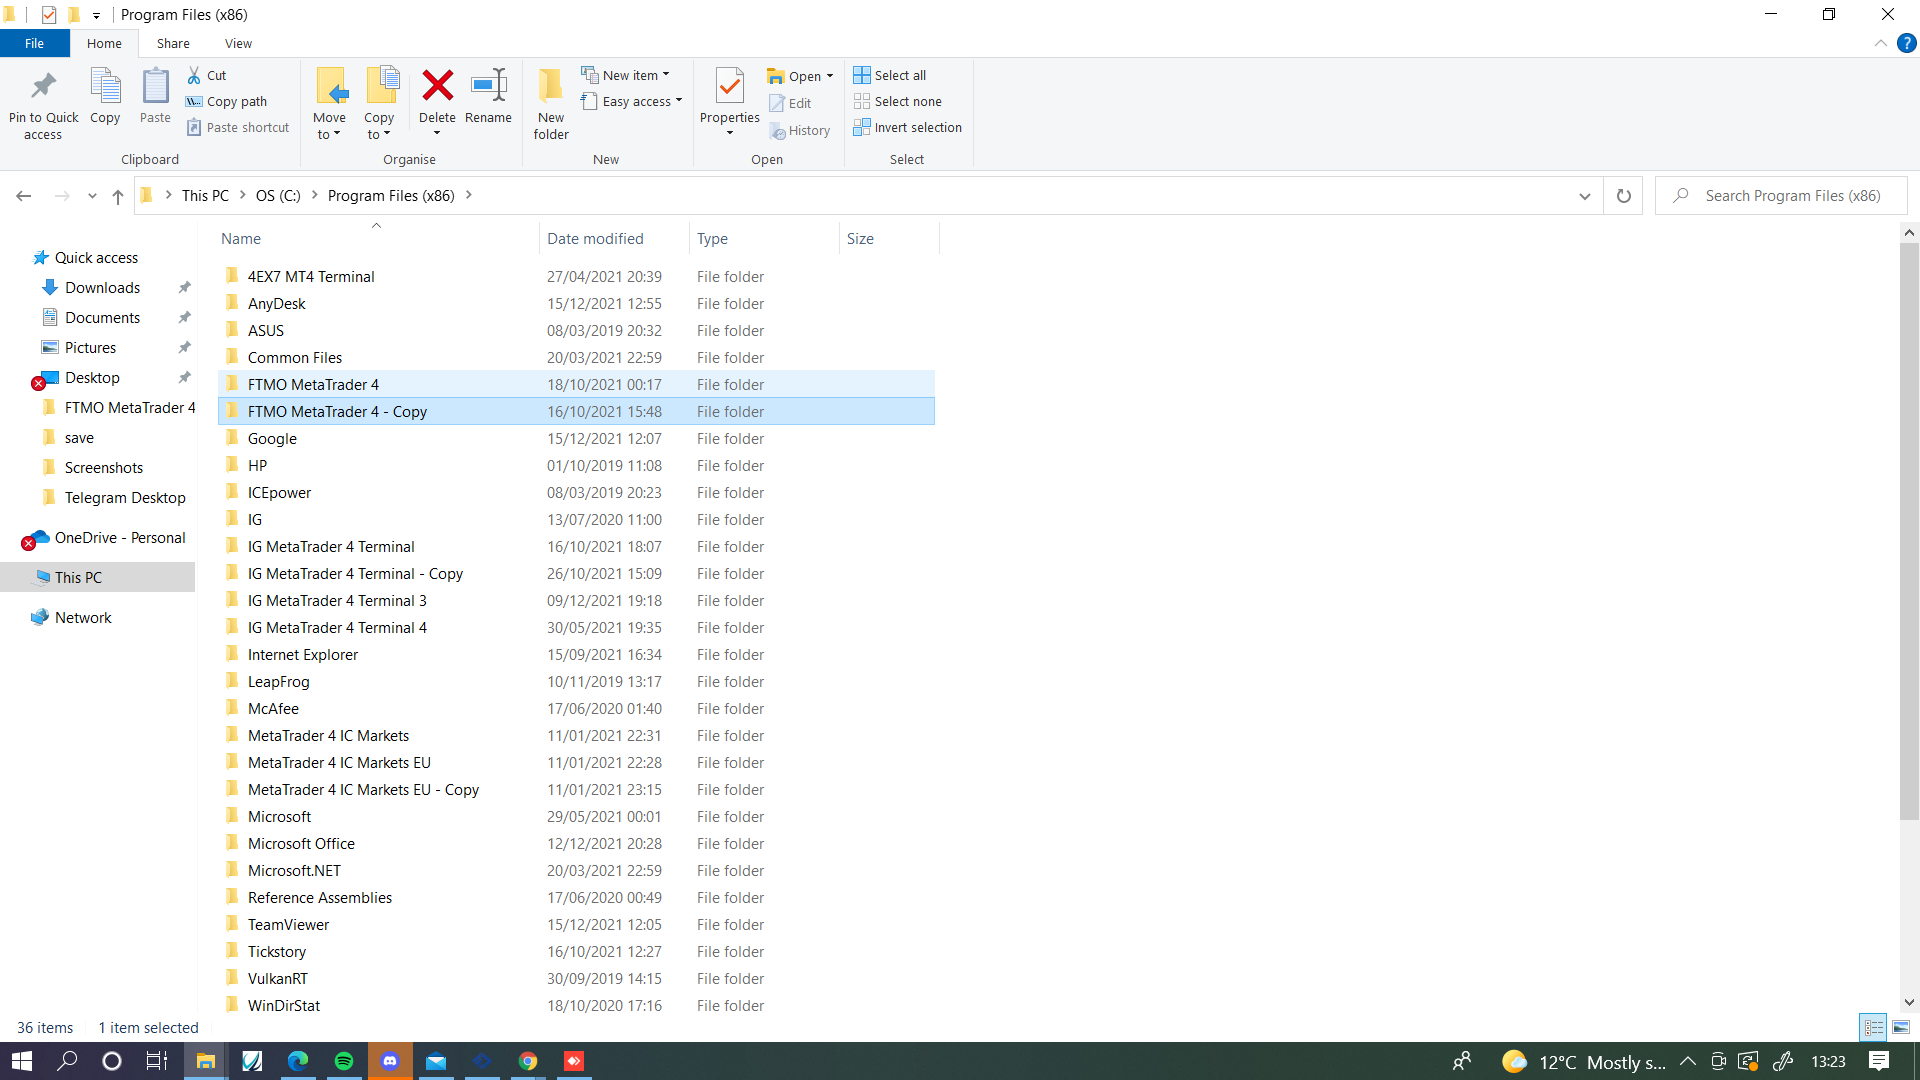Expand the address bar history dropdown

[1585, 196]
